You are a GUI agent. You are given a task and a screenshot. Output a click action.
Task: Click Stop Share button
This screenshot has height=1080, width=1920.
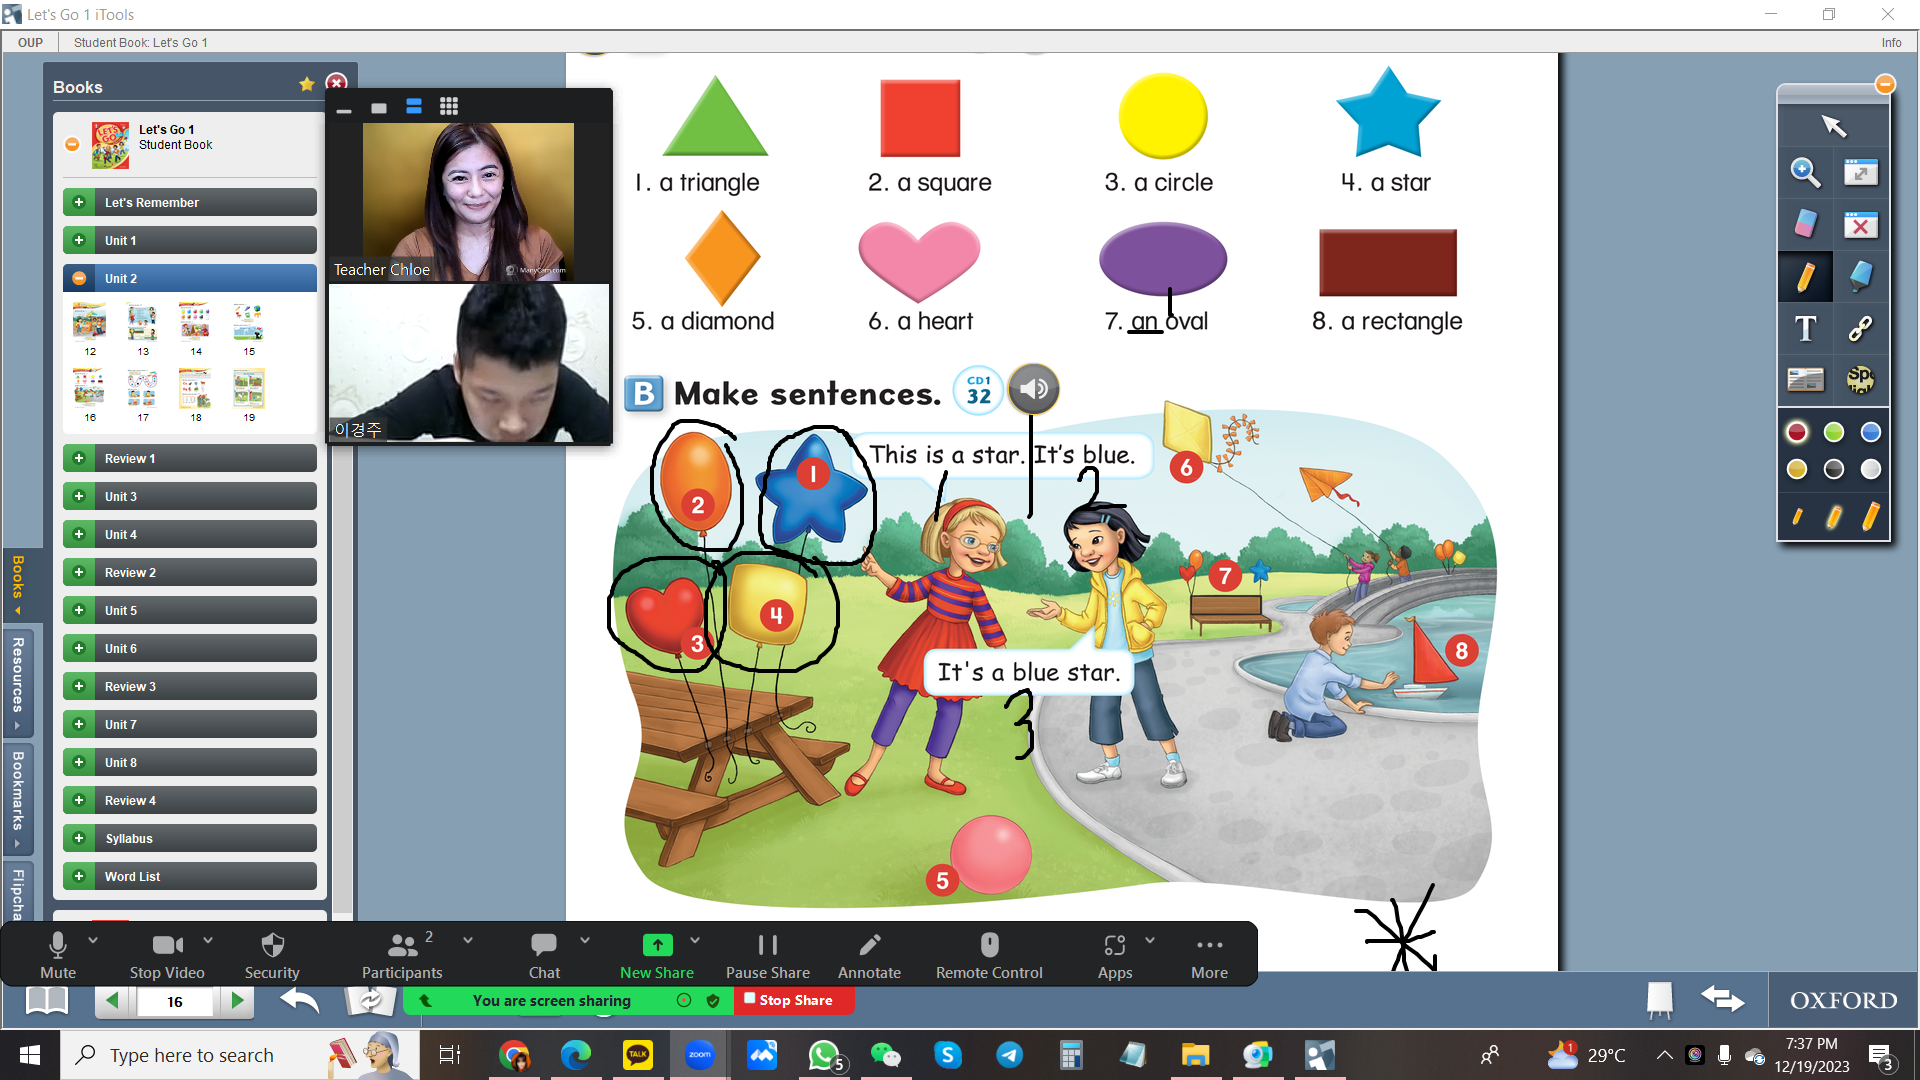794,1000
